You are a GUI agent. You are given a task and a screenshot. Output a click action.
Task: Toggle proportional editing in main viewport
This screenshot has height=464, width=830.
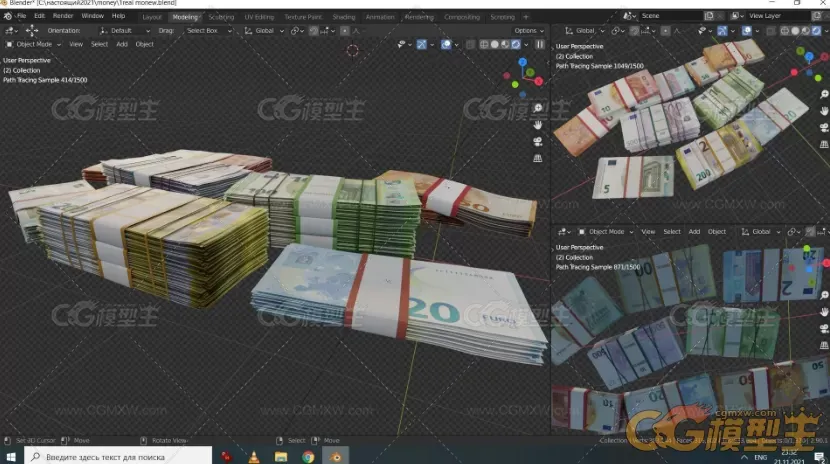tap(345, 31)
